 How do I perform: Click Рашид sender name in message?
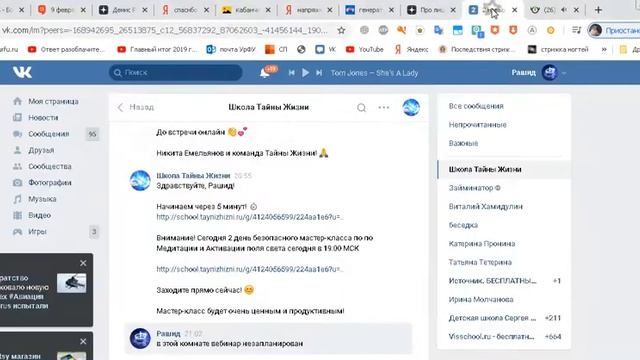168,333
